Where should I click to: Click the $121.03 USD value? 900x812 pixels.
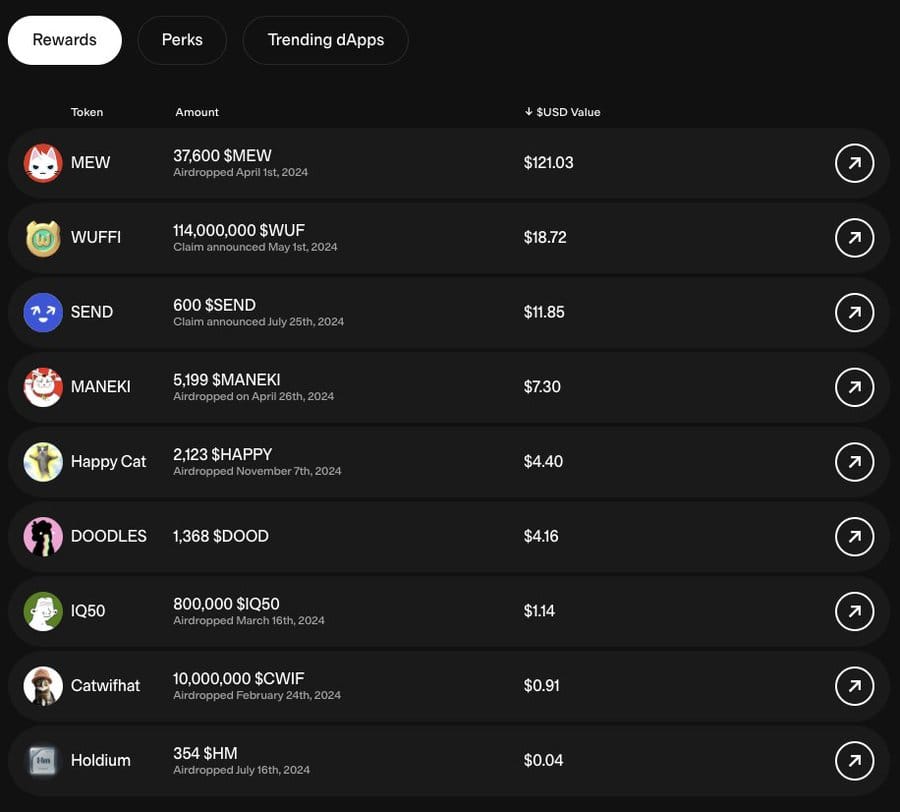[x=548, y=163]
